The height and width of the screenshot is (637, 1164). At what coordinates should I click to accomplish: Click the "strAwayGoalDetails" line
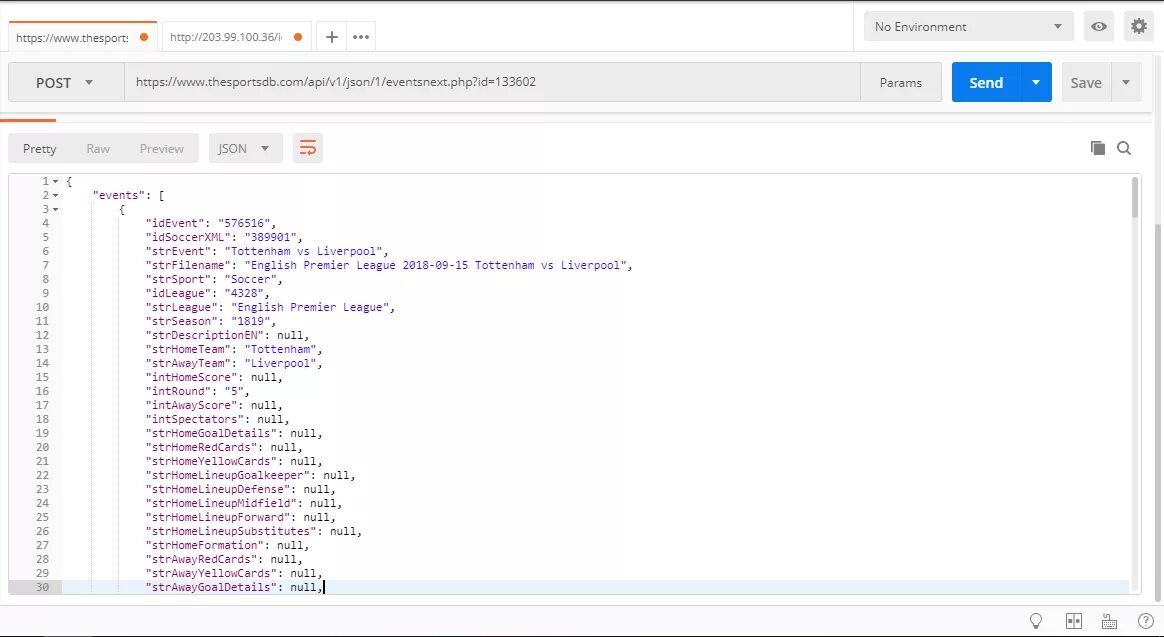(x=234, y=587)
